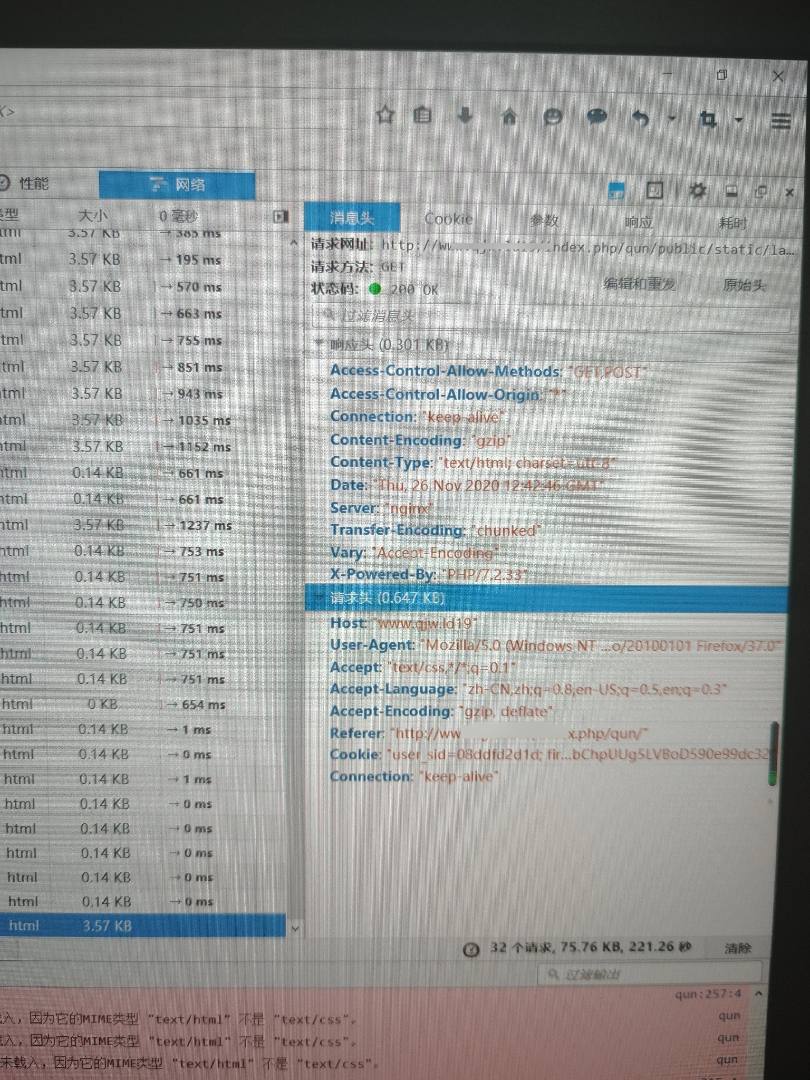Screen dimensions: 810x1080
Task: Click the 原始头 button
Action: pos(744,285)
